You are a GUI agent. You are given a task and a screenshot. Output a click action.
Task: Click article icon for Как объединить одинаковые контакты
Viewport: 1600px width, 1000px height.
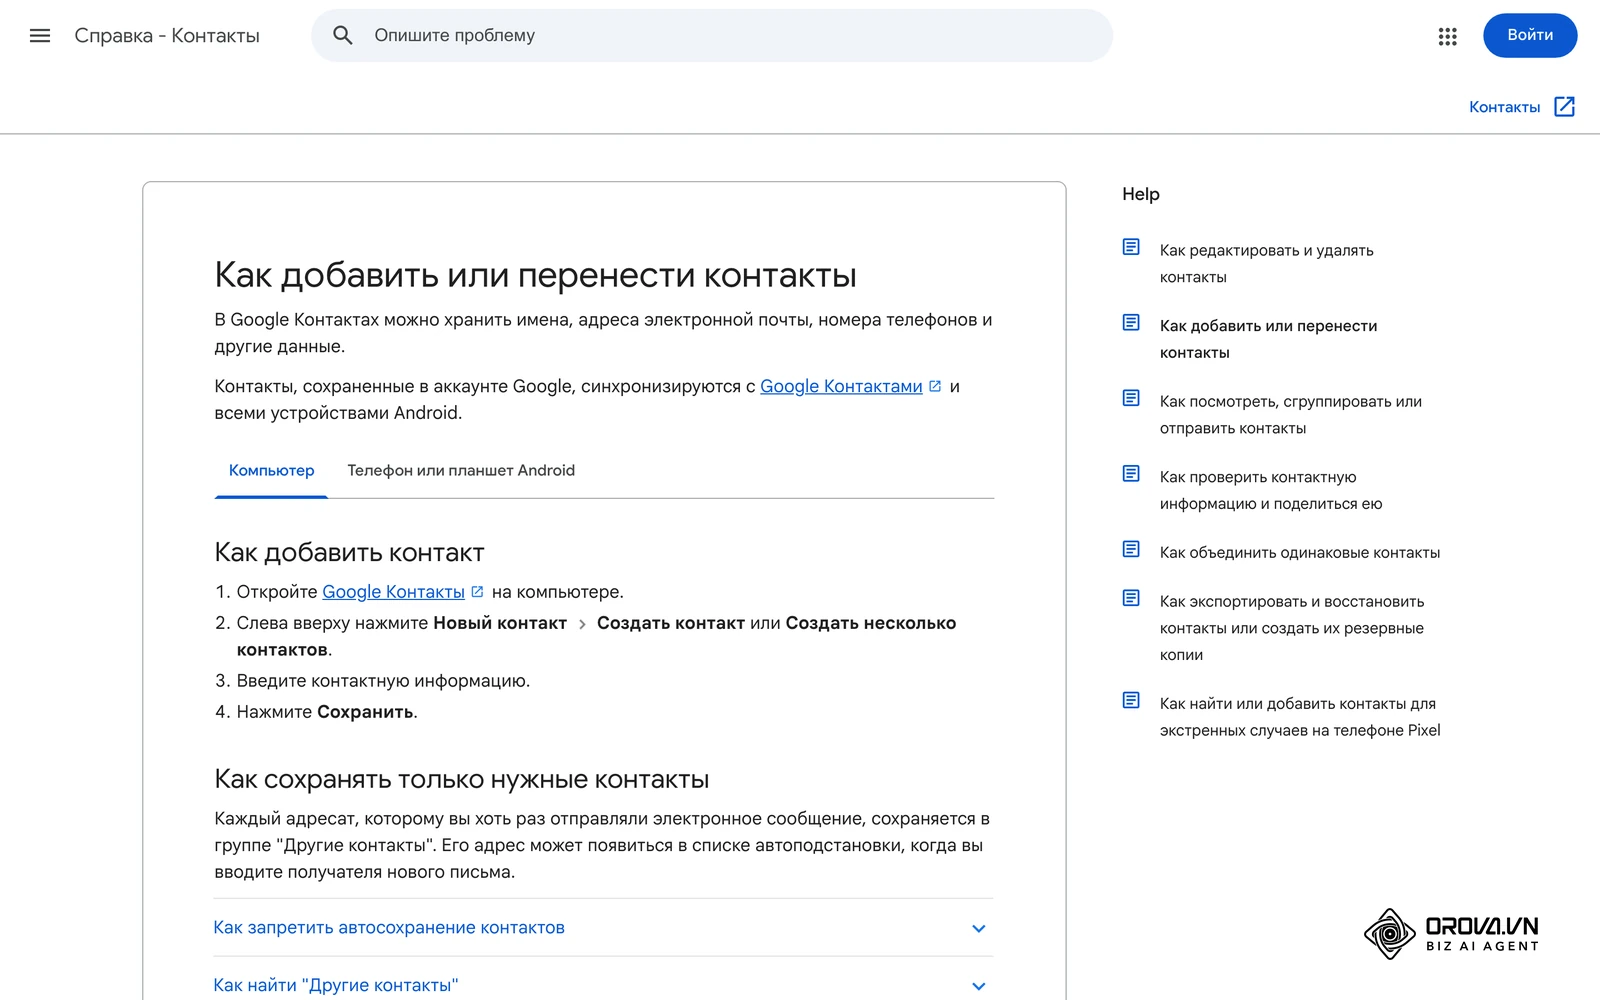click(x=1131, y=549)
